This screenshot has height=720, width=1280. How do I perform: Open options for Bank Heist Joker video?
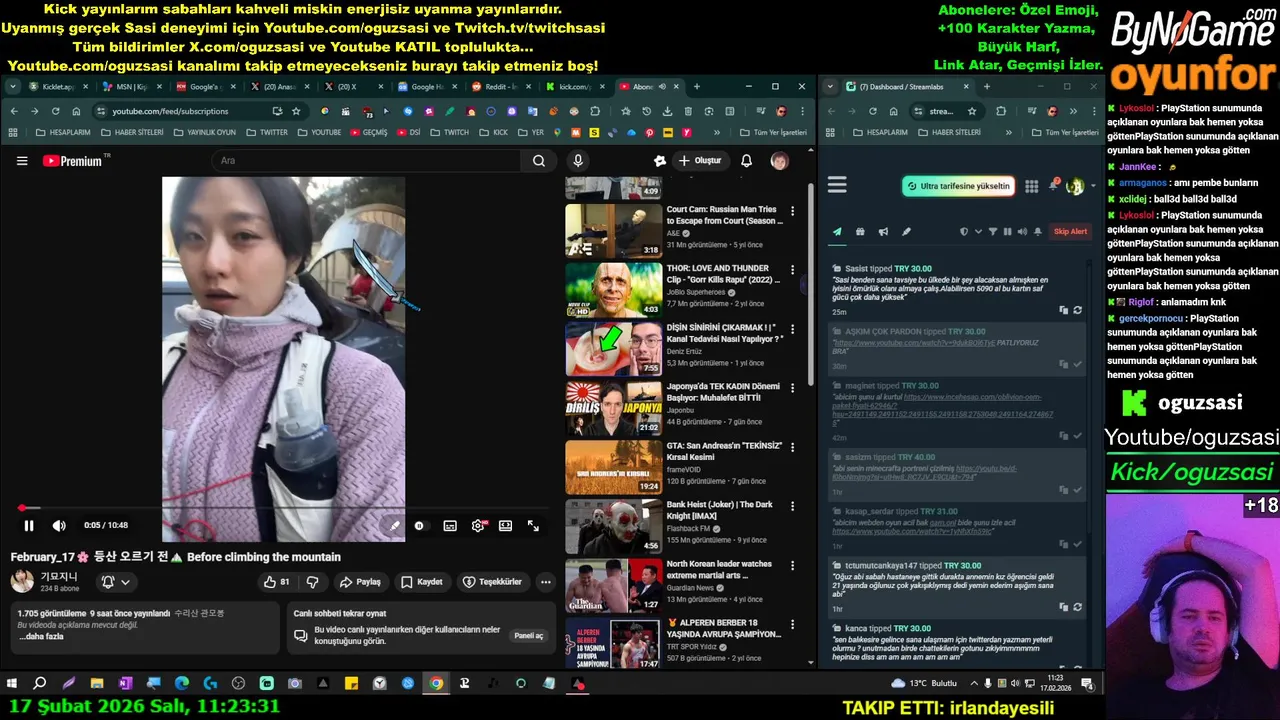pyautogui.click(x=792, y=507)
